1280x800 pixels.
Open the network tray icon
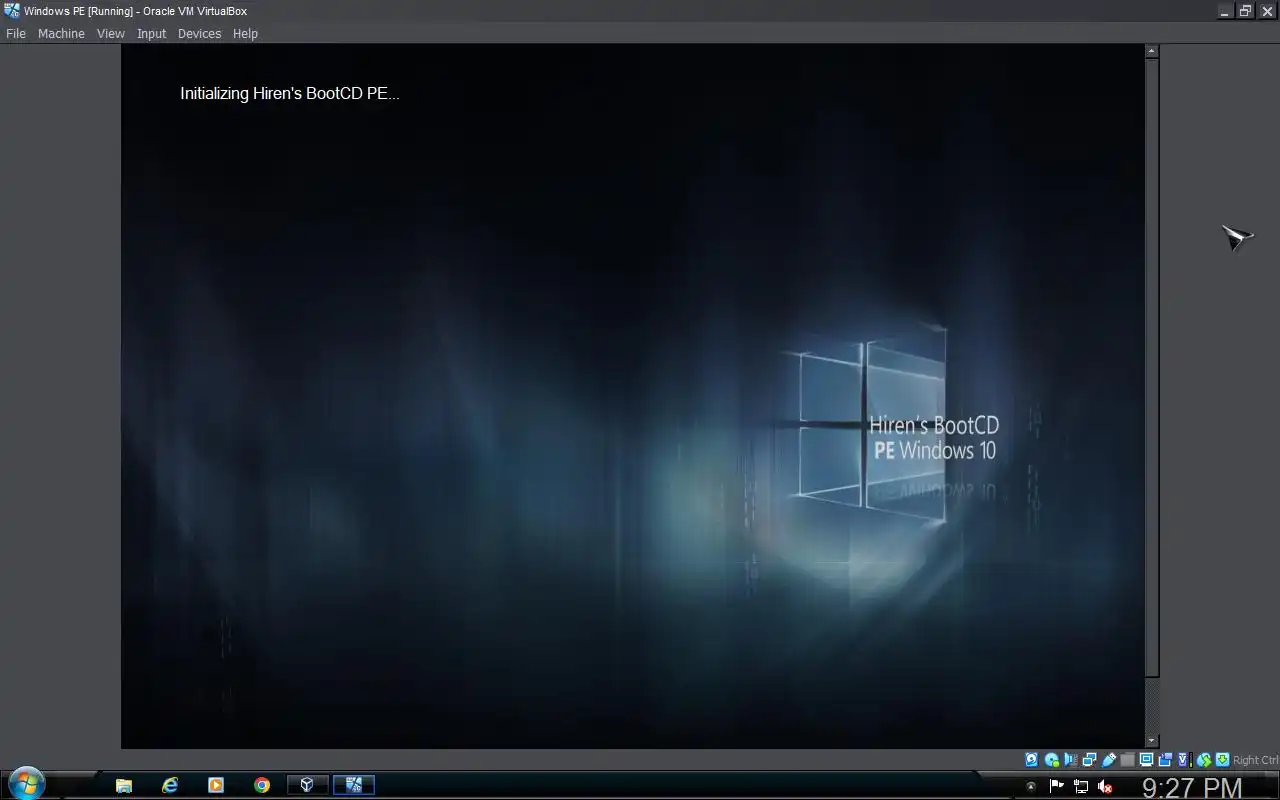(x=1081, y=786)
